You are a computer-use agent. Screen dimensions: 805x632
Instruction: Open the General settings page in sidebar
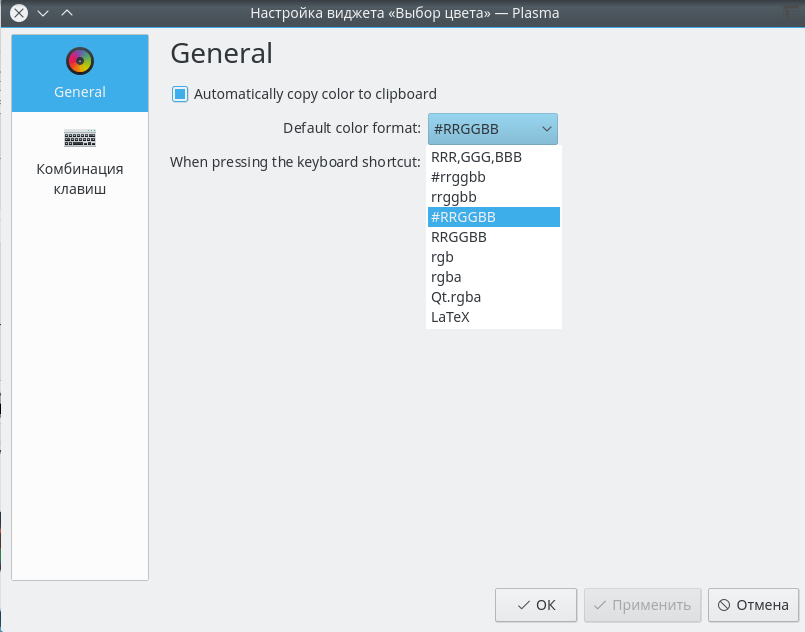click(x=80, y=73)
